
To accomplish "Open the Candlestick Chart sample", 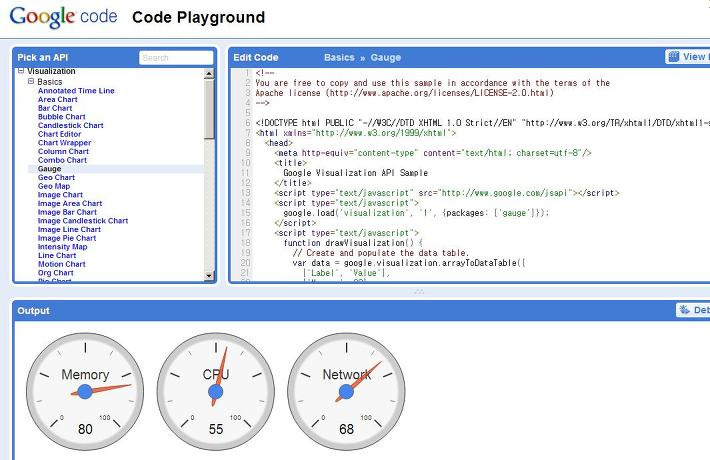I will [71, 125].
